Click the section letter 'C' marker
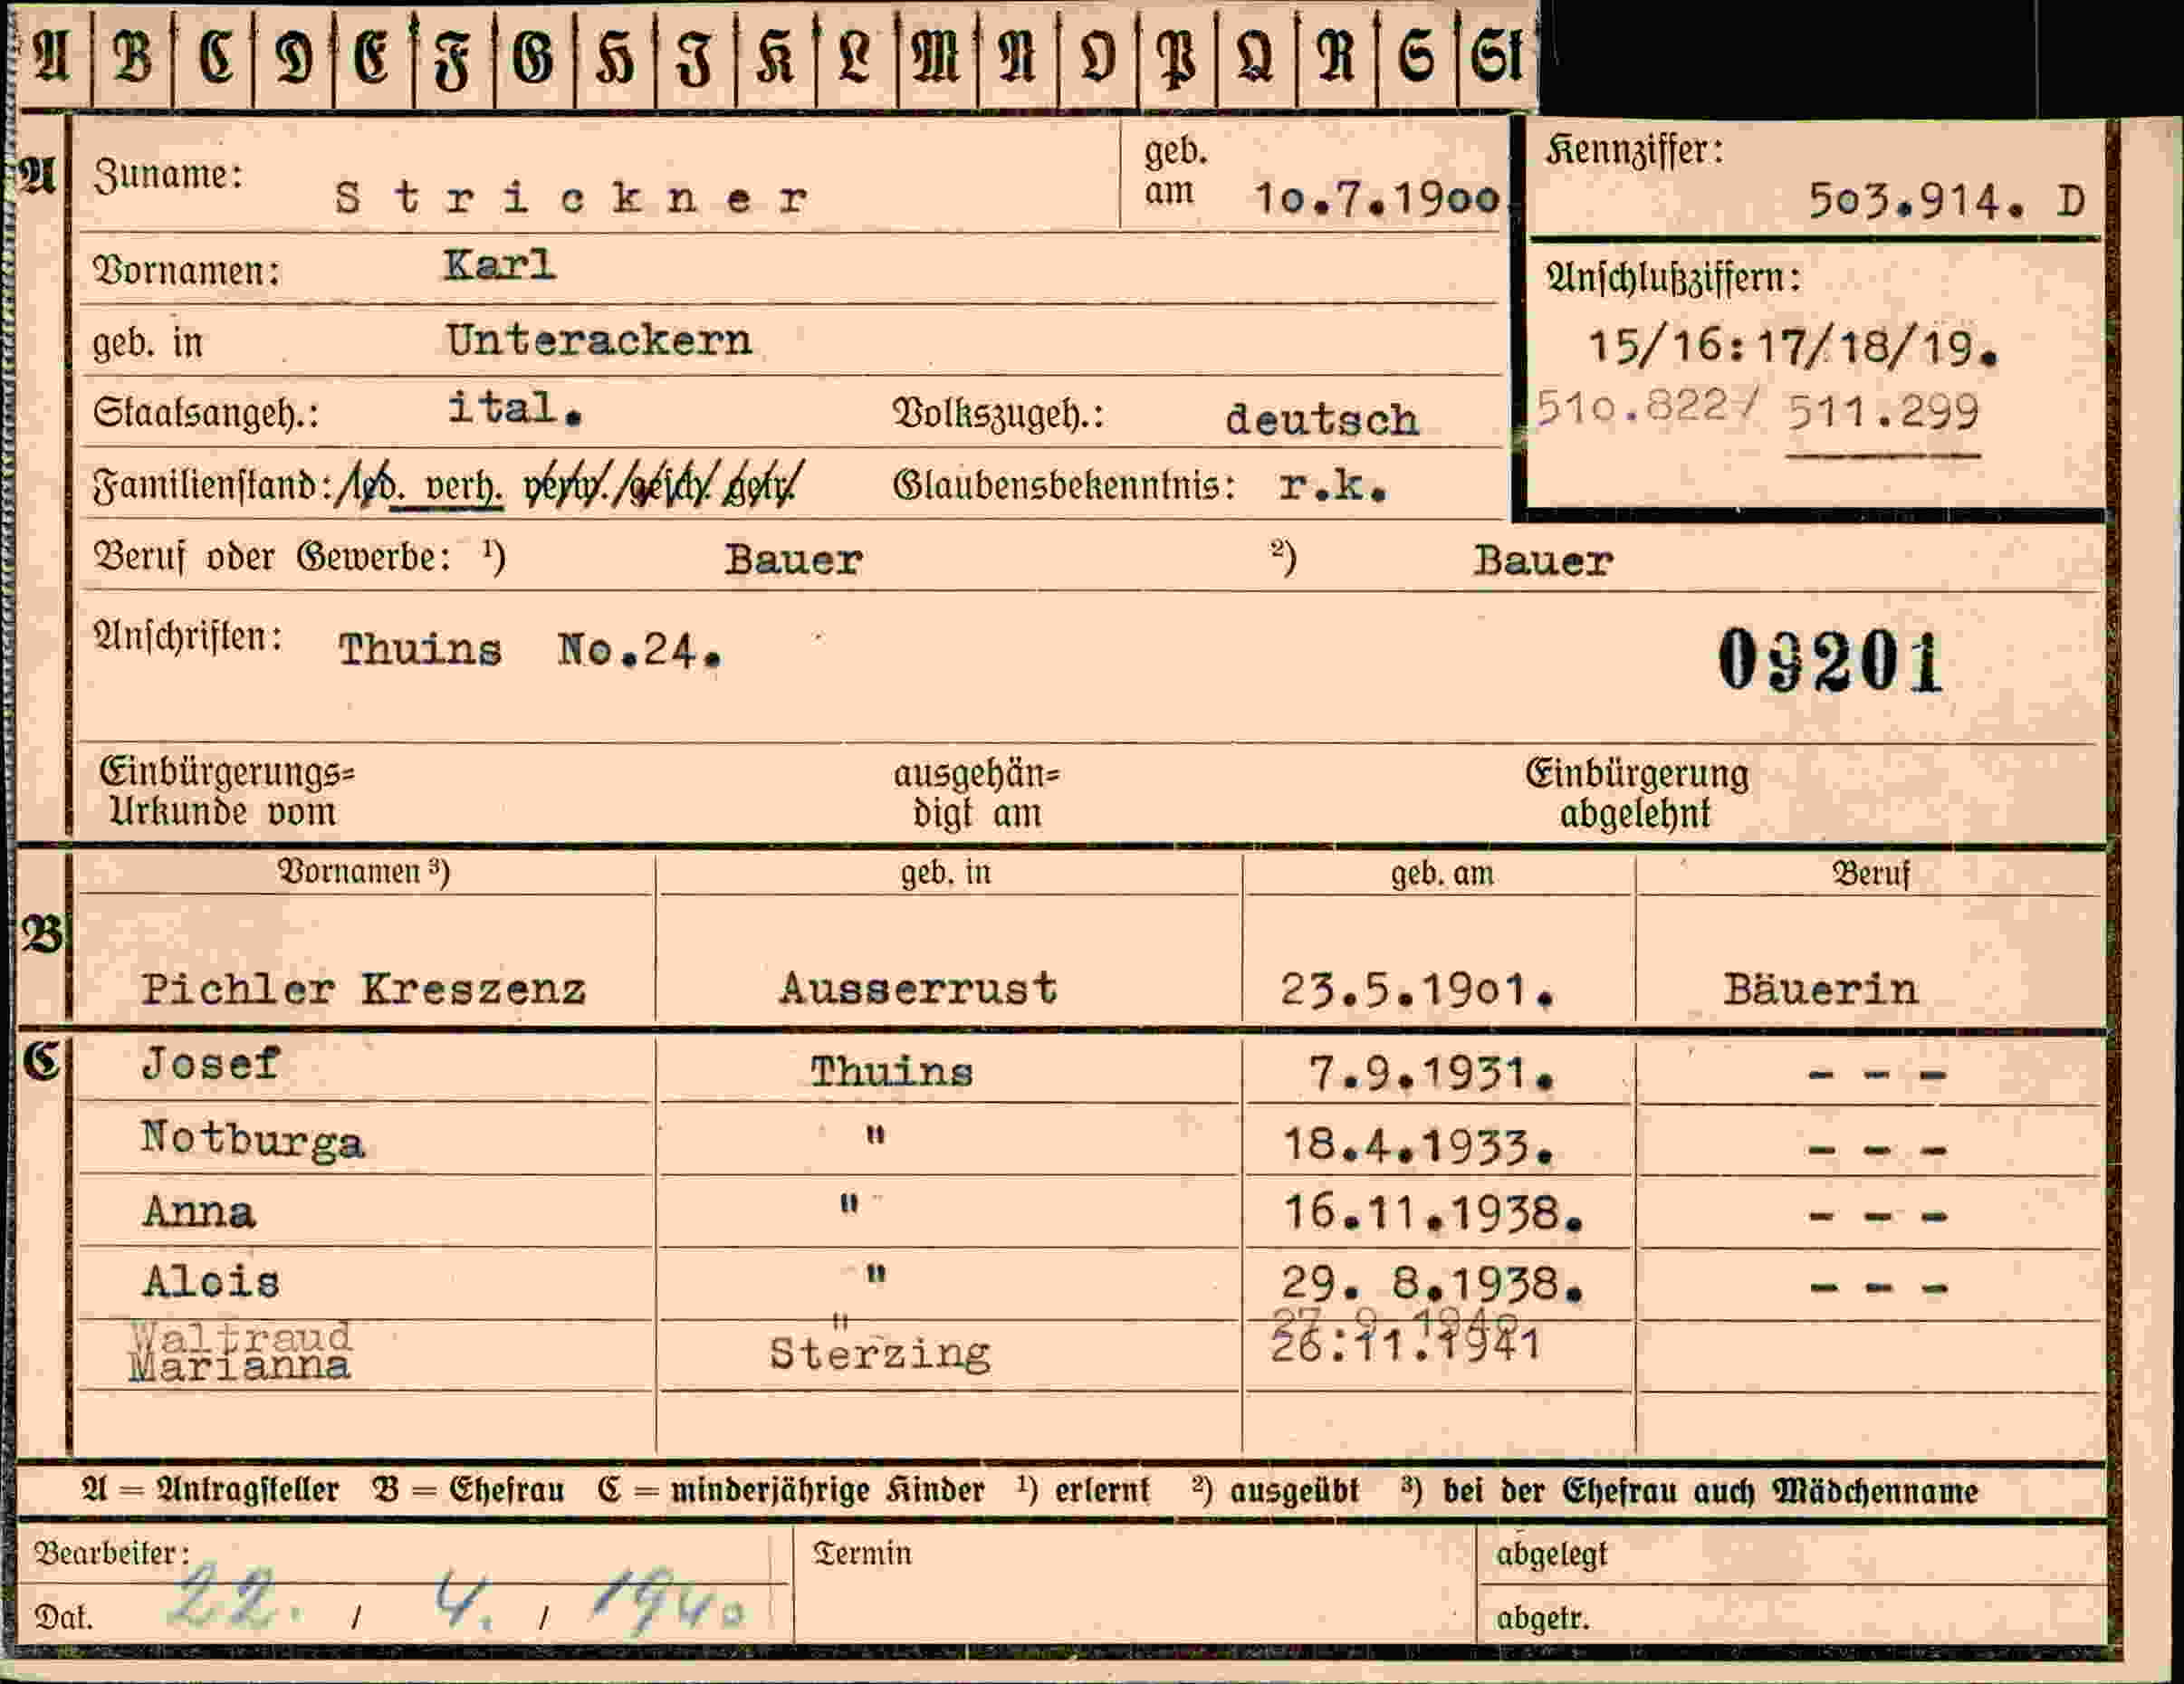The height and width of the screenshot is (1684, 2184). point(42,1059)
